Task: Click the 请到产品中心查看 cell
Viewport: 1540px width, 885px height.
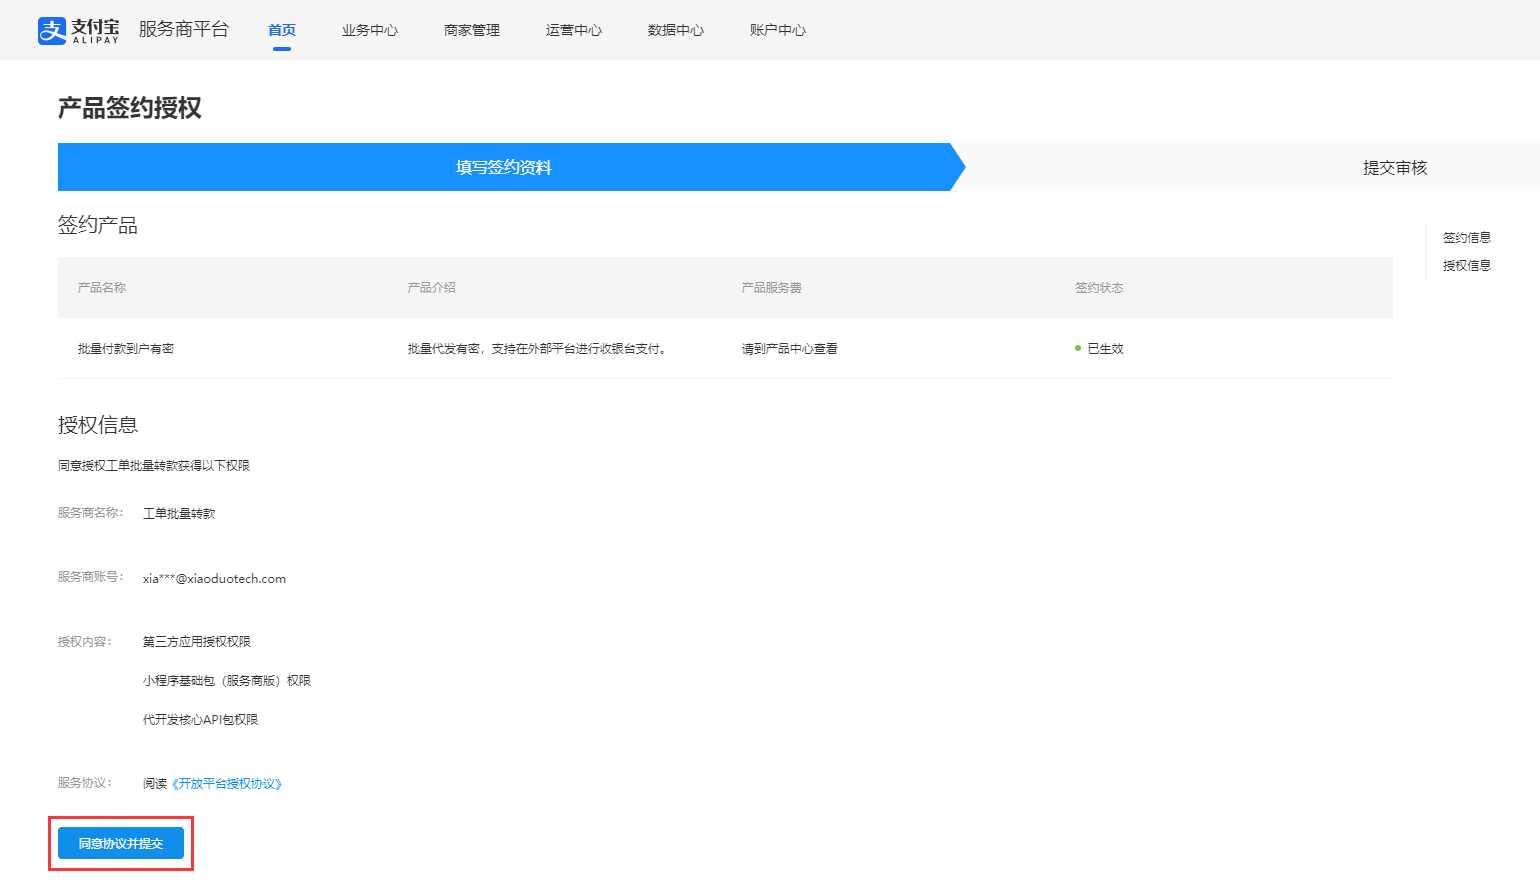Action: 790,348
